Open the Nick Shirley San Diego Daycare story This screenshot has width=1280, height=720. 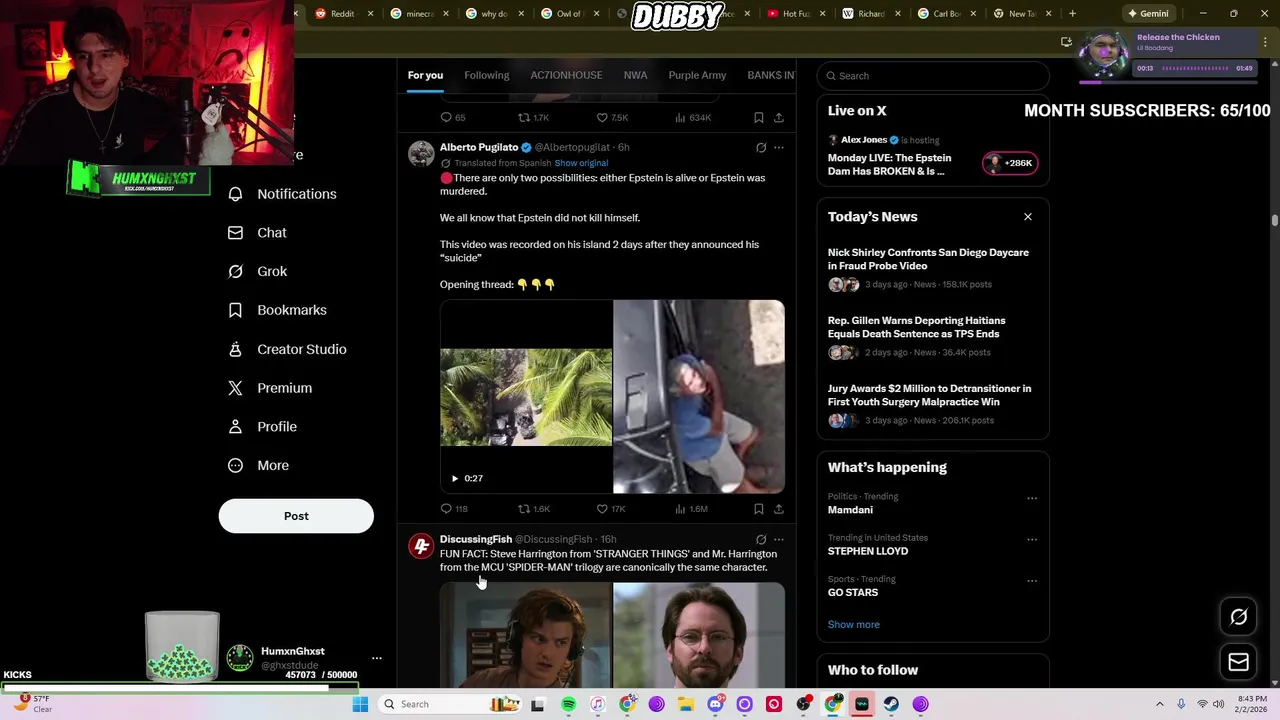pos(928,260)
